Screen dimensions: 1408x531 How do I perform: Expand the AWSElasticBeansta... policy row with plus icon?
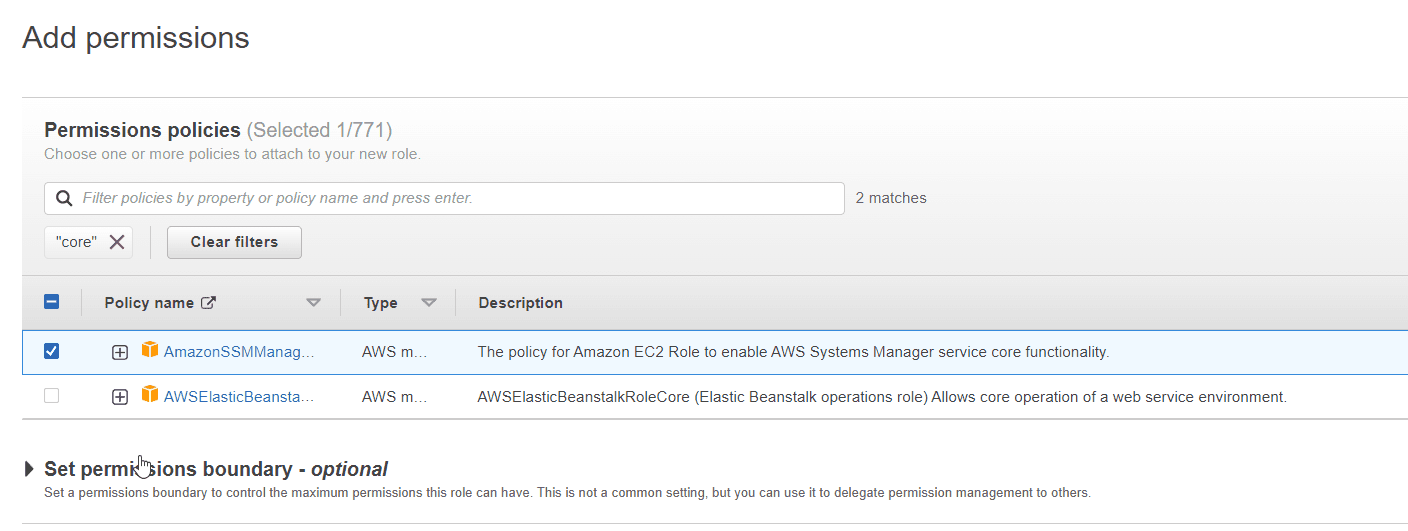pyautogui.click(x=120, y=397)
